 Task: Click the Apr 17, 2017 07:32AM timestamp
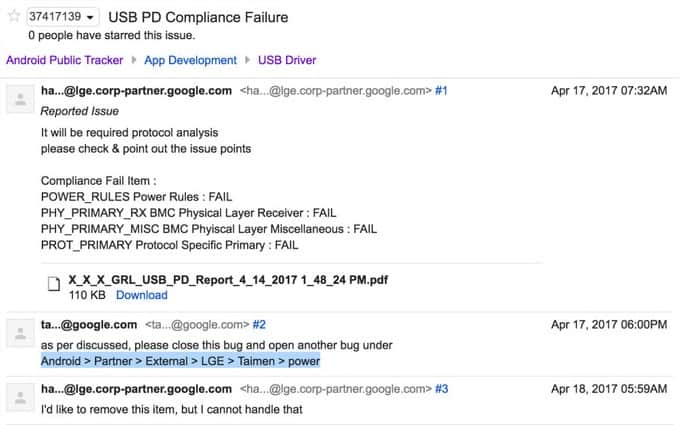(x=609, y=90)
